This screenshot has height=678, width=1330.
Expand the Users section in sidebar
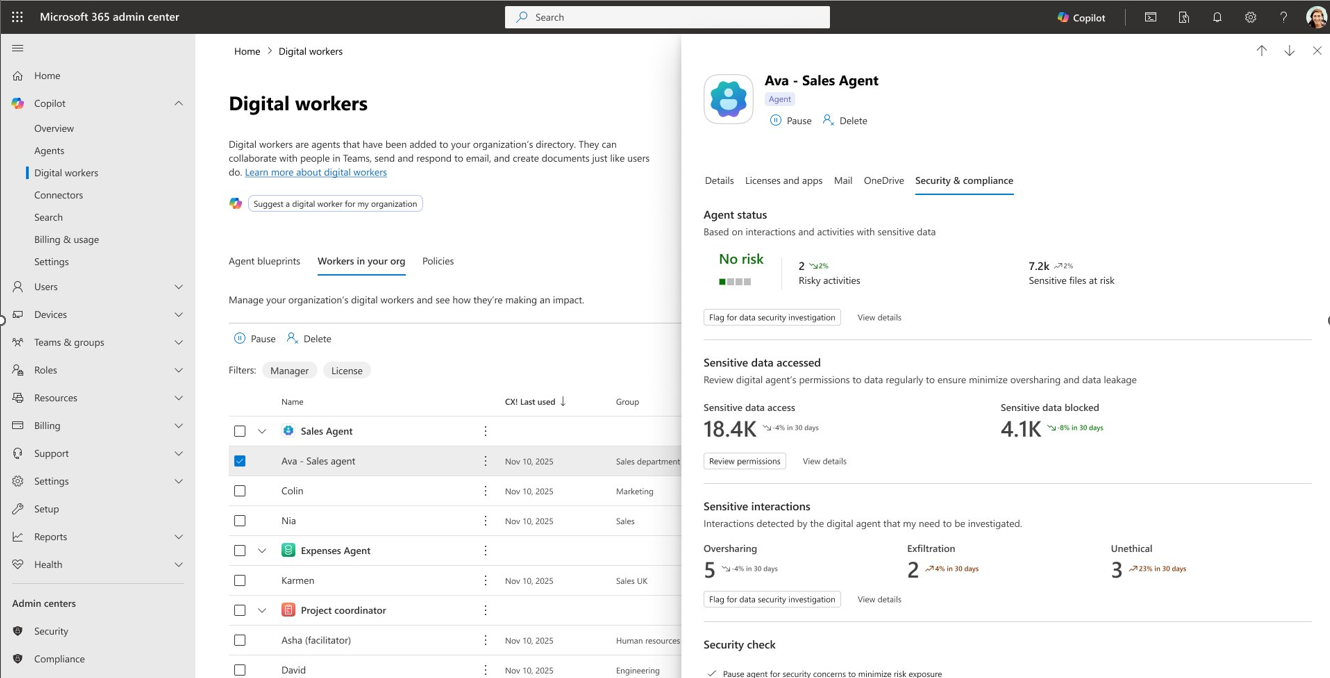[x=178, y=287]
